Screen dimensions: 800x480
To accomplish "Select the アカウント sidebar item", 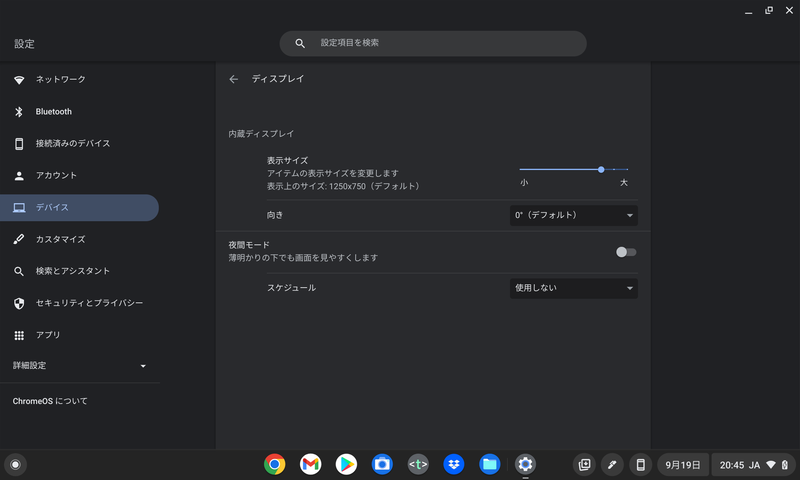I will 79,175.
